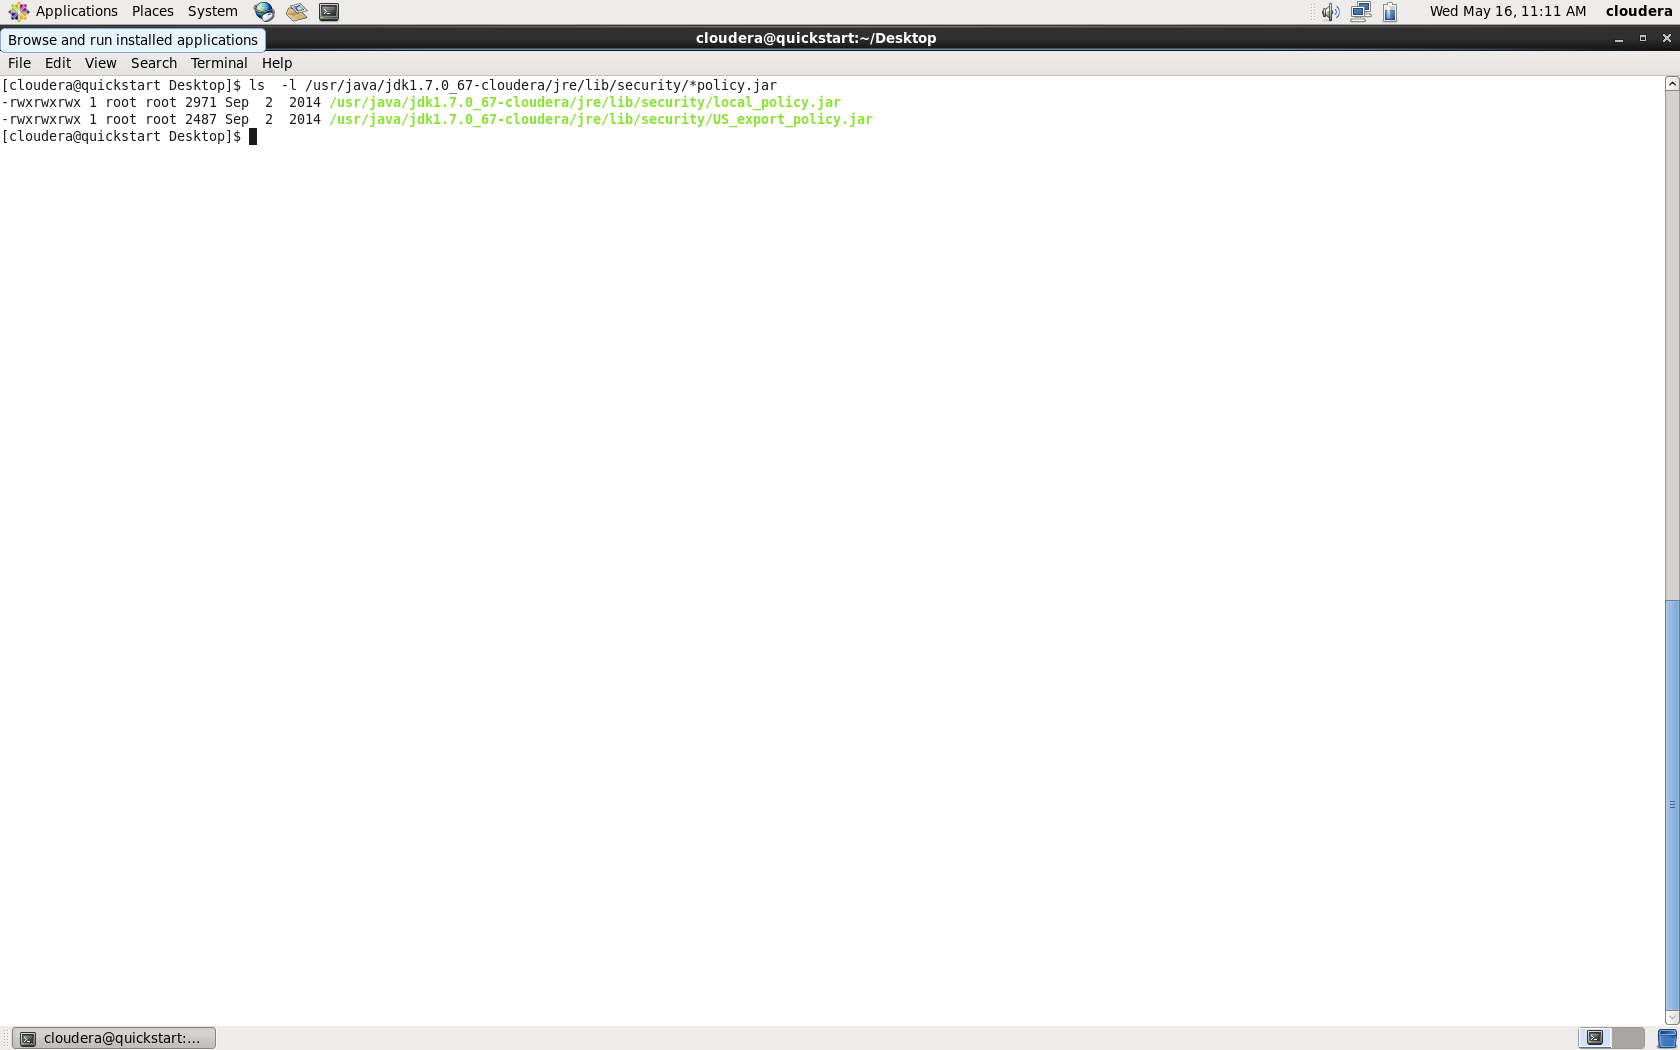Open the Terminal menu
The height and width of the screenshot is (1050, 1680).
click(x=219, y=63)
